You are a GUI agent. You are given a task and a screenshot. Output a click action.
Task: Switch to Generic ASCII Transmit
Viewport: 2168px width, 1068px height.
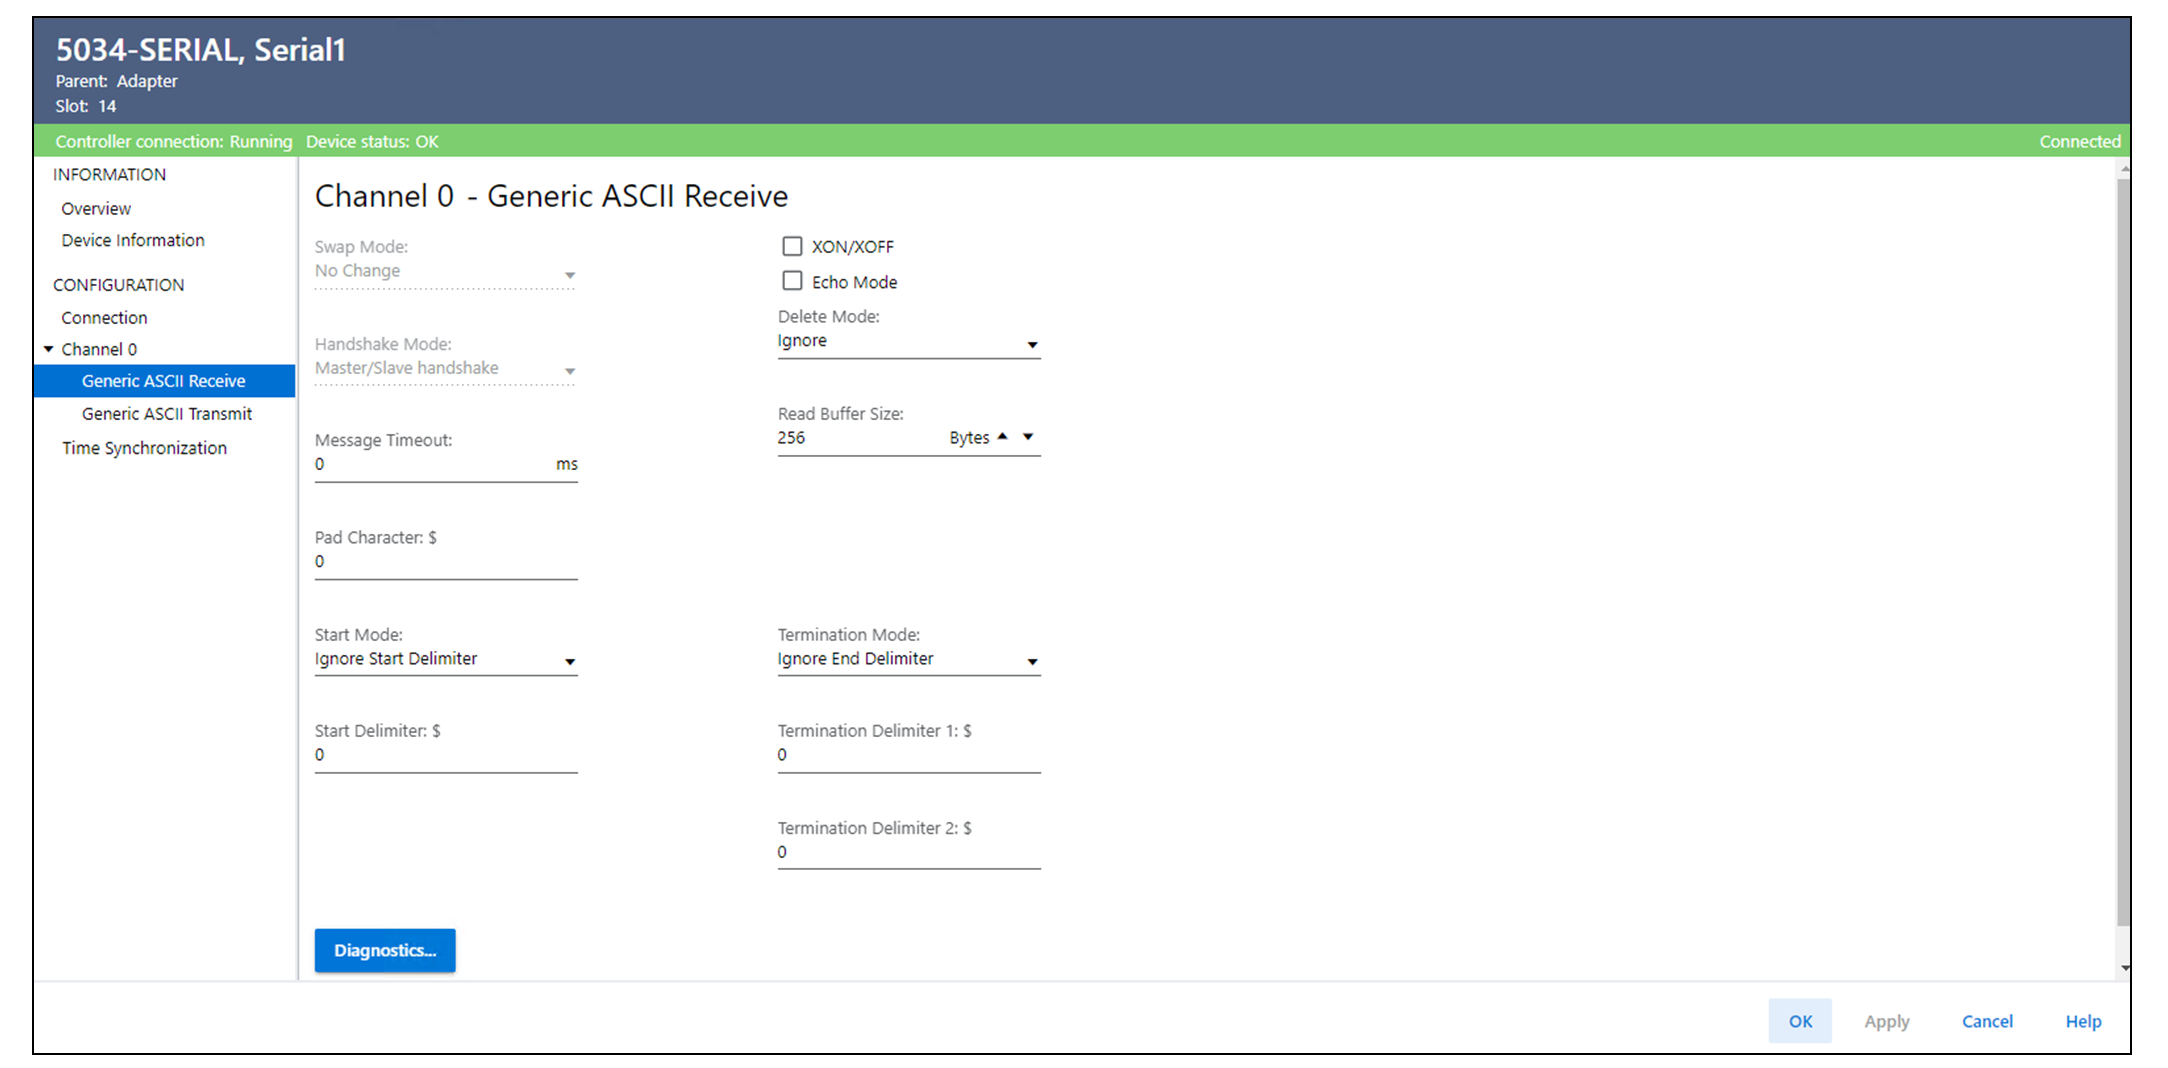[x=167, y=414]
